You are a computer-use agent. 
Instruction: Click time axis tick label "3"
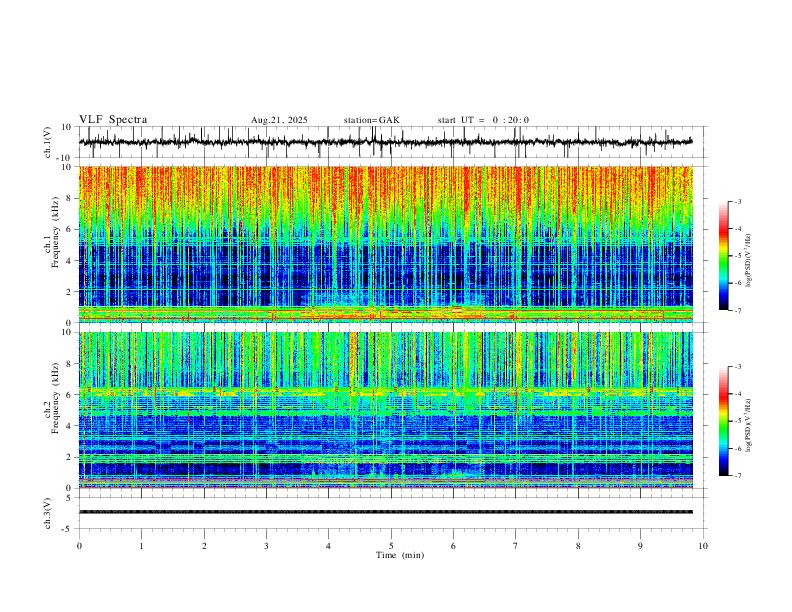pos(266,546)
